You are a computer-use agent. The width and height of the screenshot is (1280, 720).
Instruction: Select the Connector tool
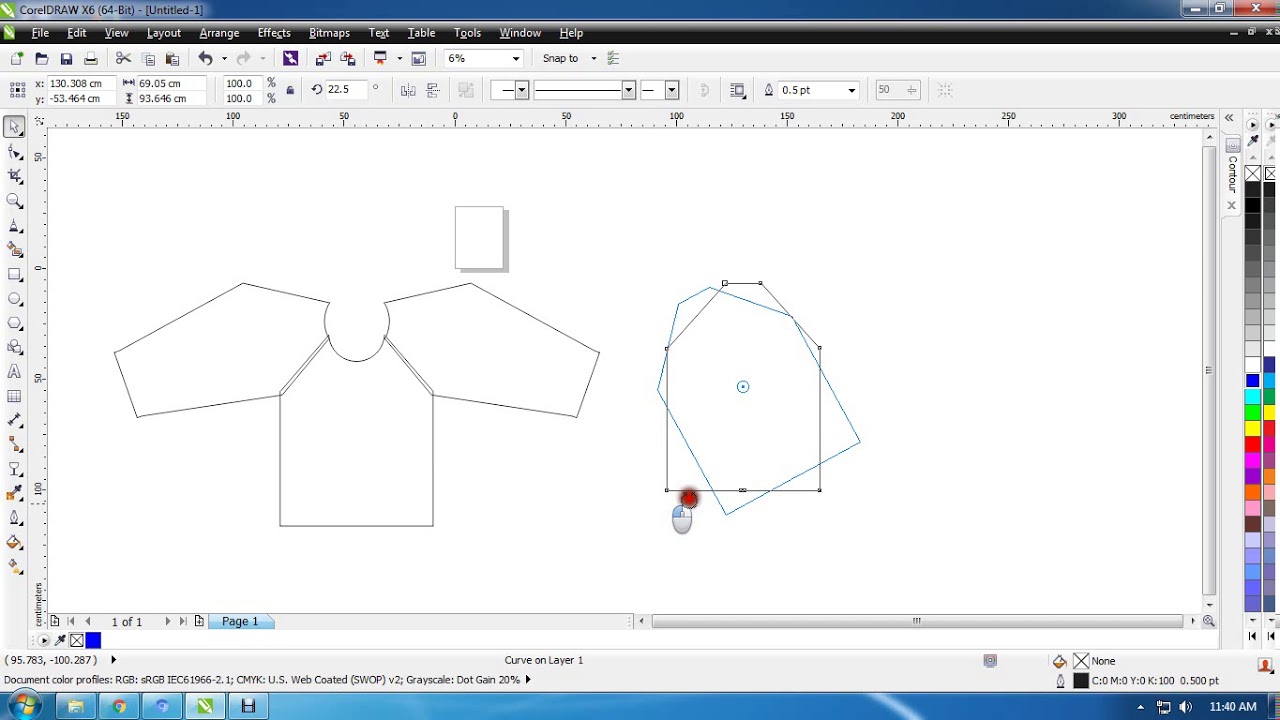coord(15,446)
